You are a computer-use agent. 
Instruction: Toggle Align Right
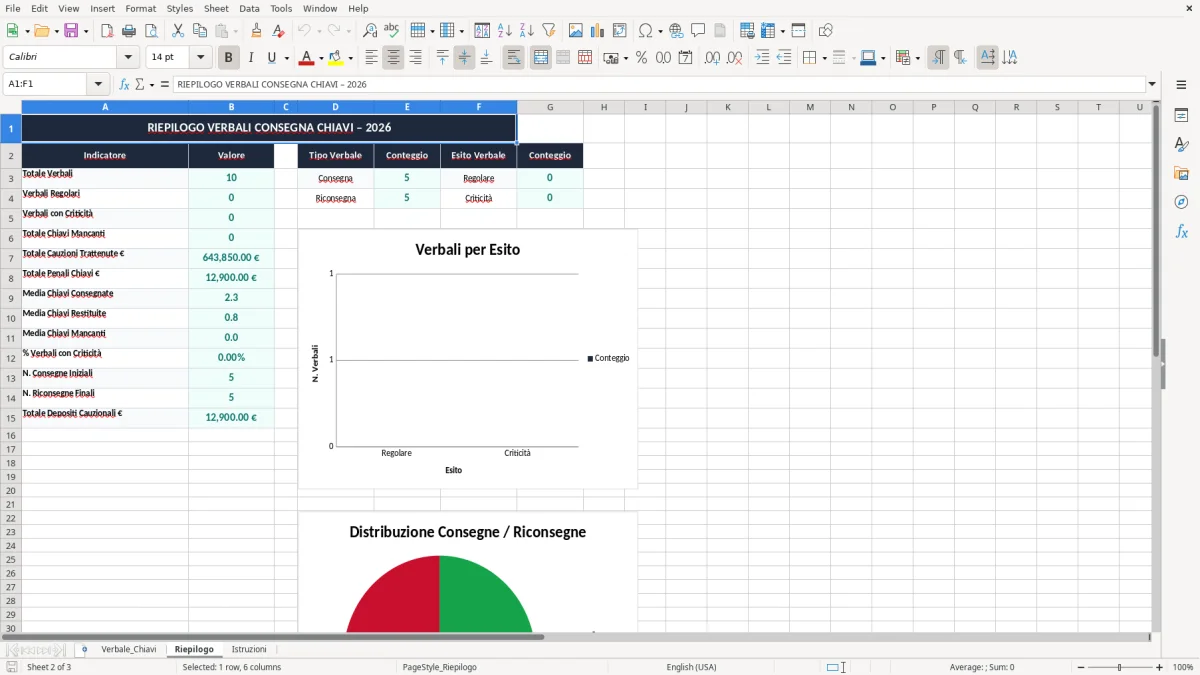pyautogui.click(x=415, y=58)
